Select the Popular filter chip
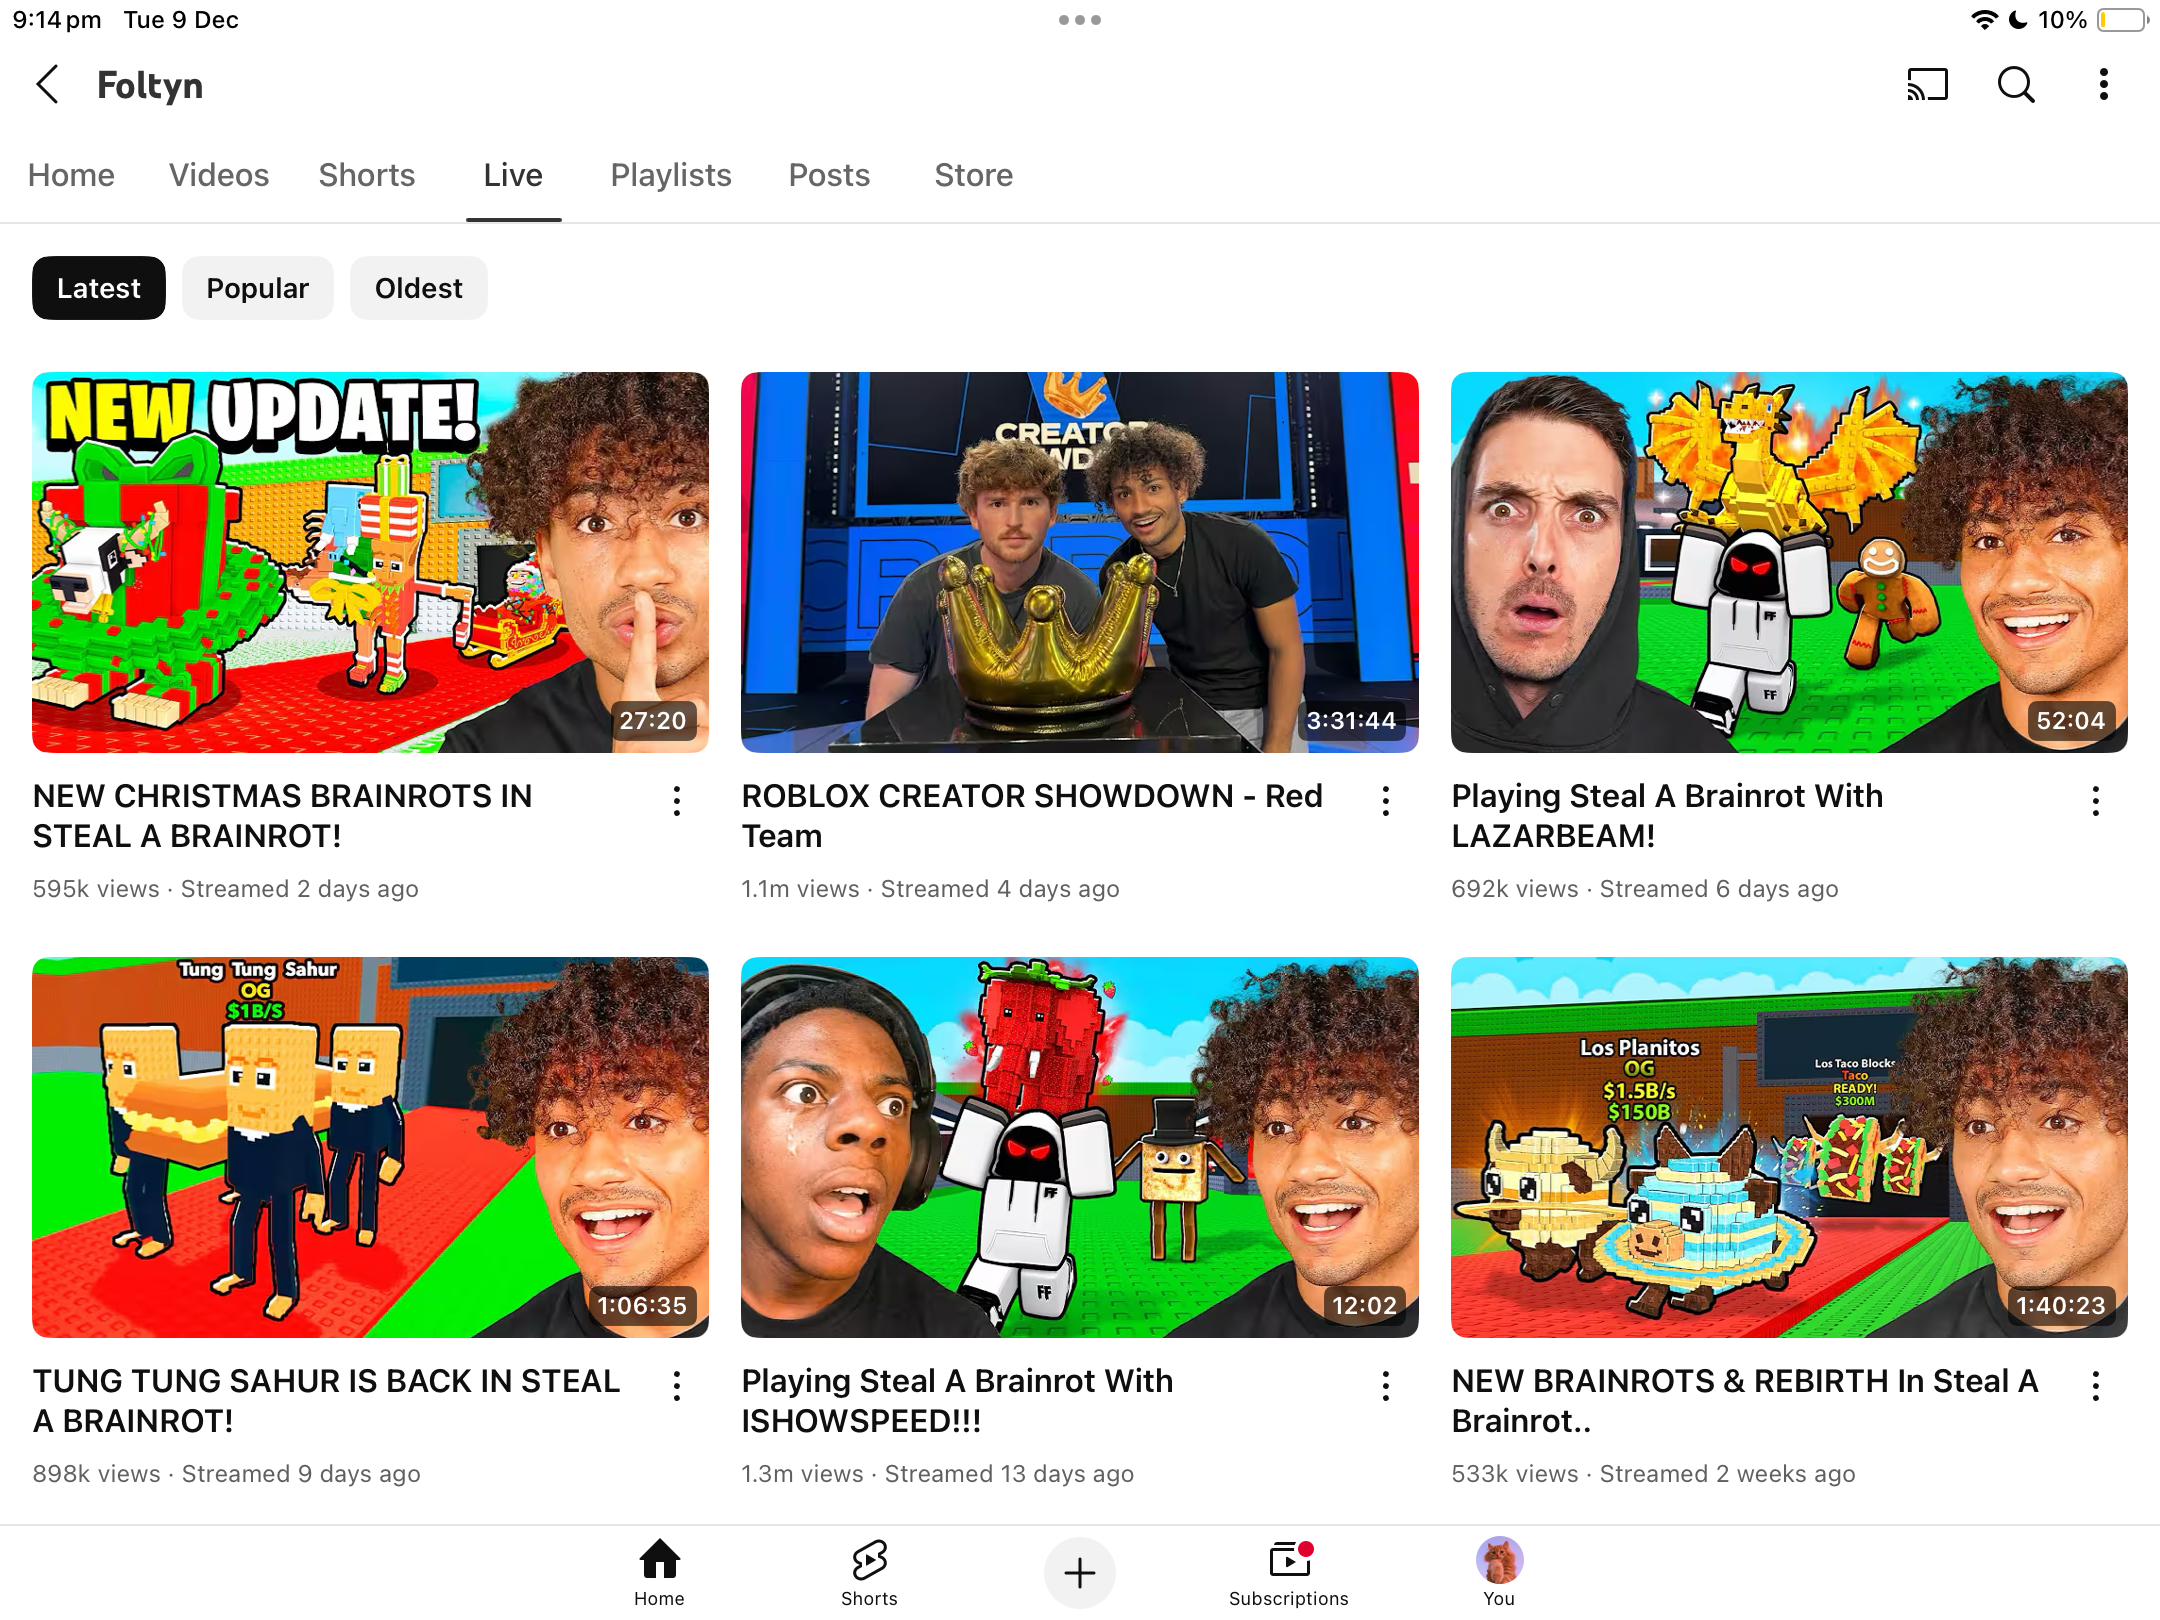 coord(257,288)
